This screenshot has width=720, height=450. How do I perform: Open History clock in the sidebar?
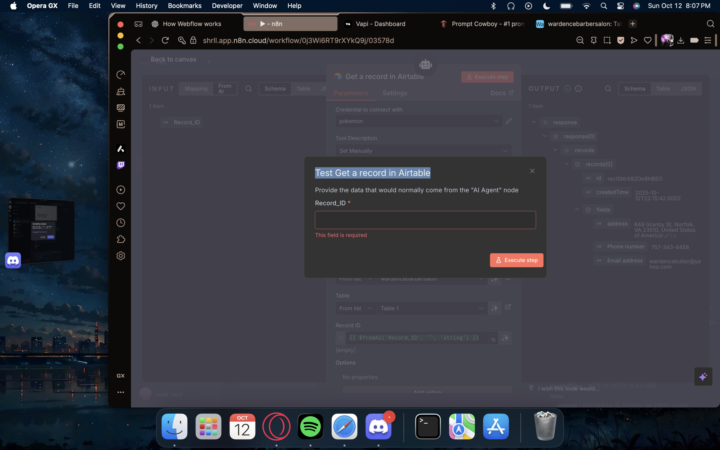tap(121, 223)
